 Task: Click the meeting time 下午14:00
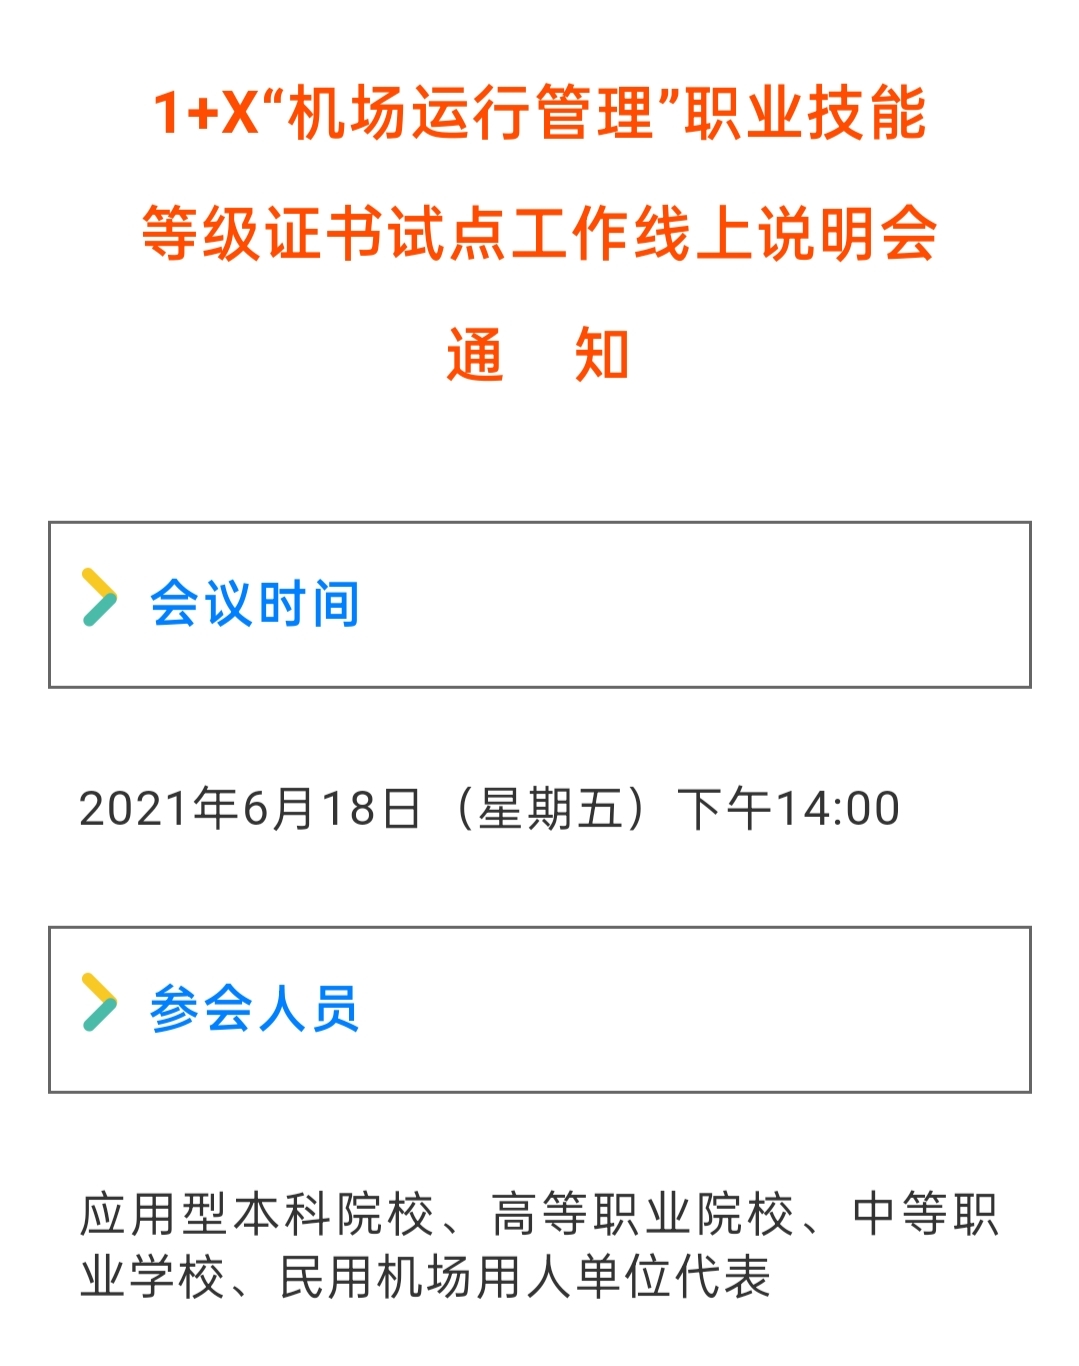coord(789,808)
